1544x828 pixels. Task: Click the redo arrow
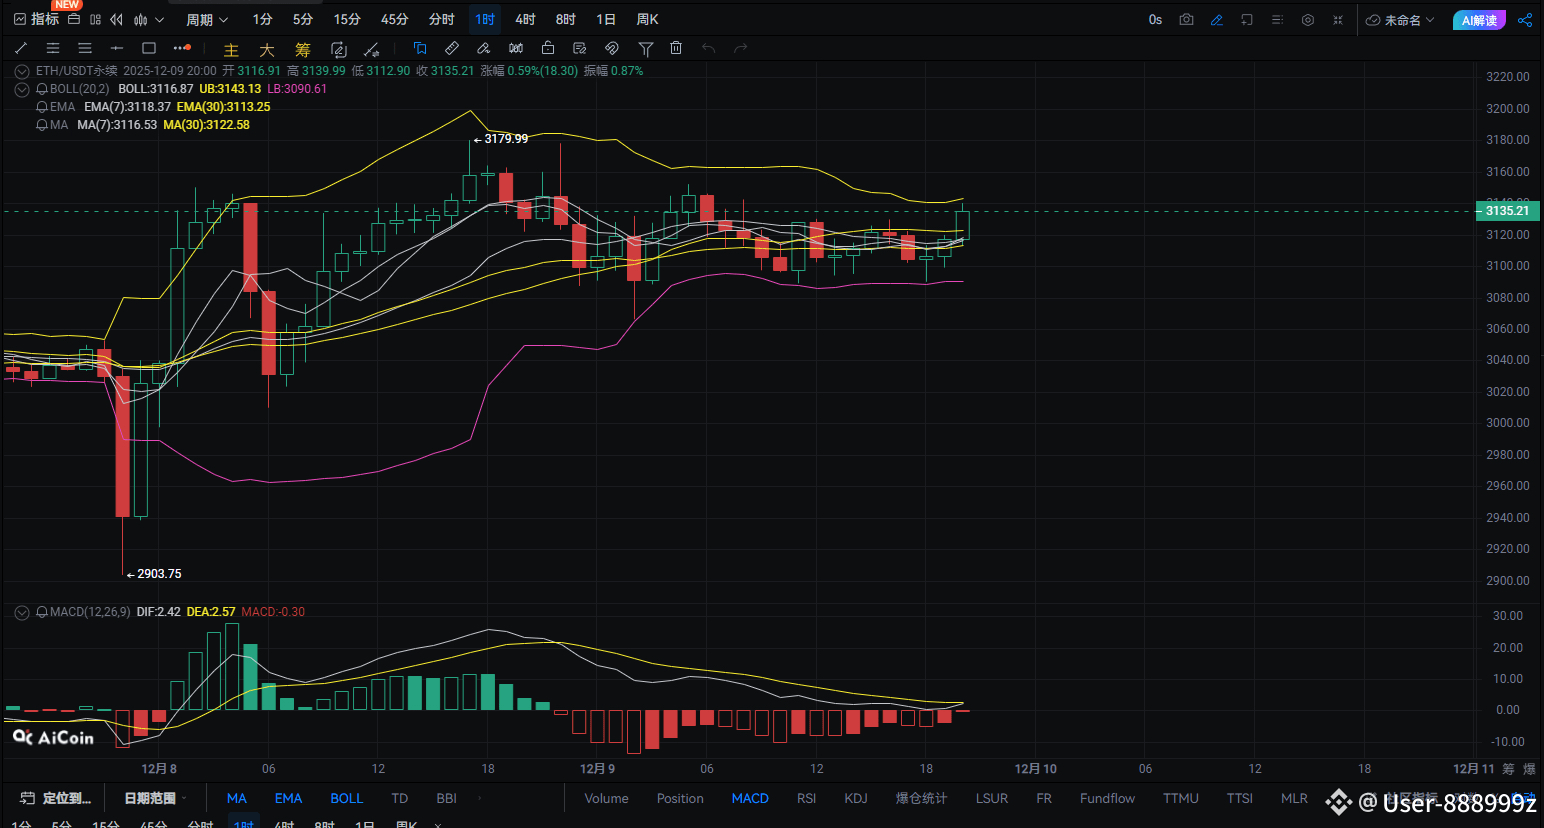741,48
